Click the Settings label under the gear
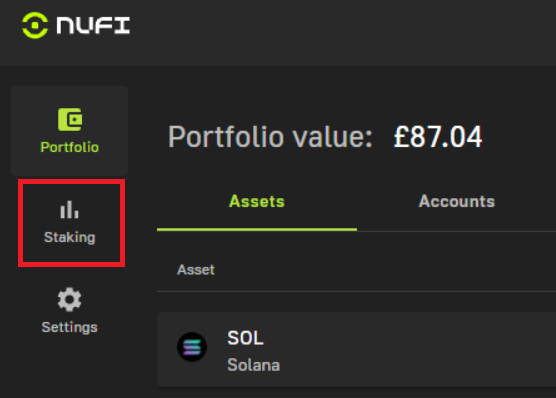556x398 pixels. point(70,327)
